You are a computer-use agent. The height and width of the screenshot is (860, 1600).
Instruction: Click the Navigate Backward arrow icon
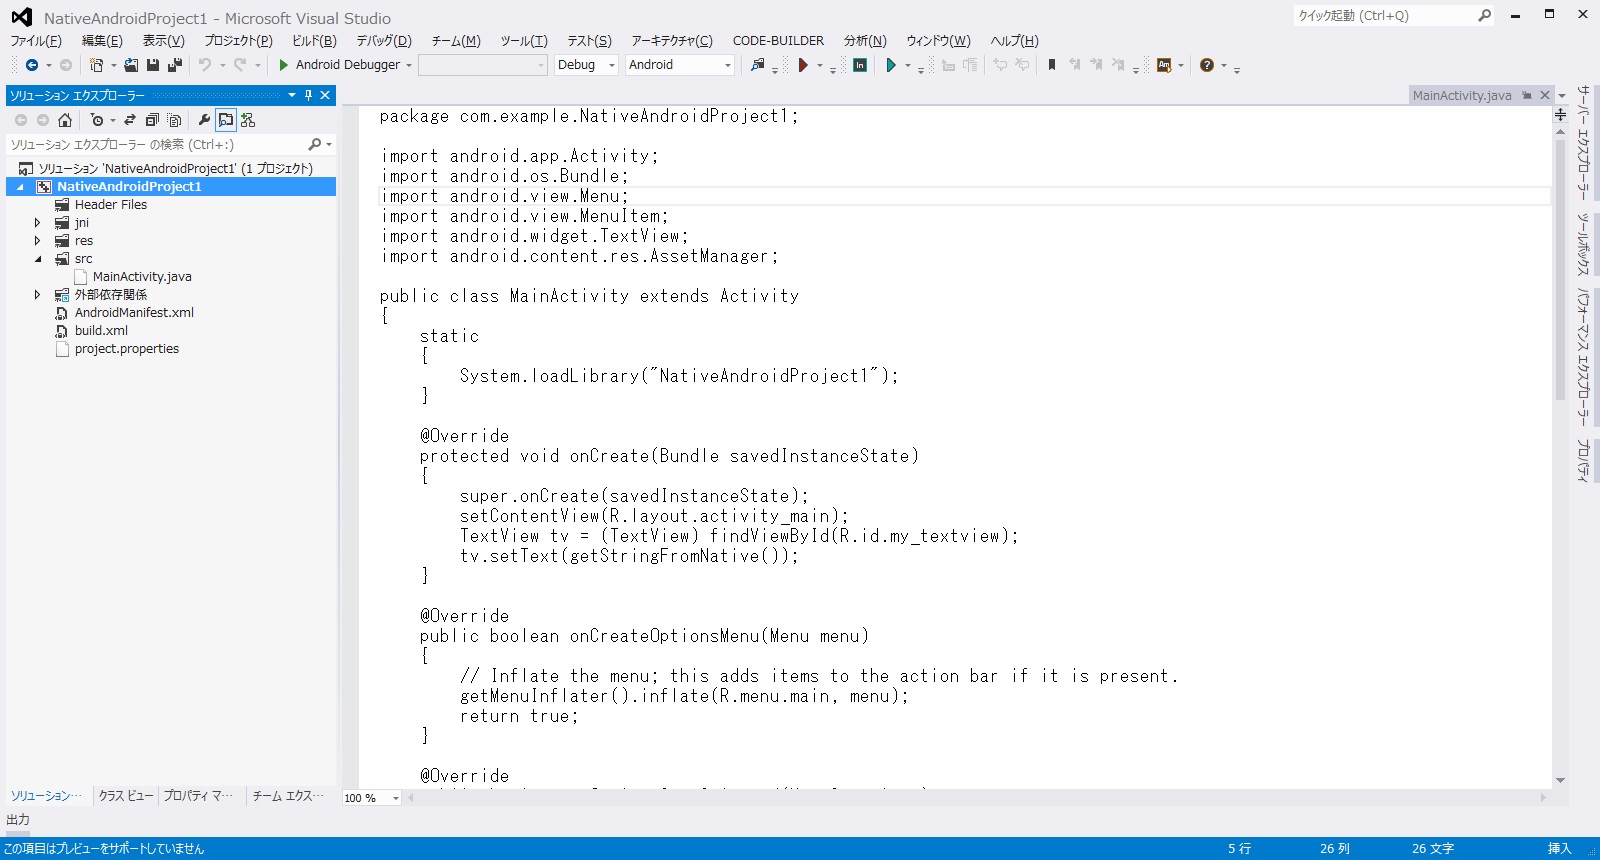32,65
